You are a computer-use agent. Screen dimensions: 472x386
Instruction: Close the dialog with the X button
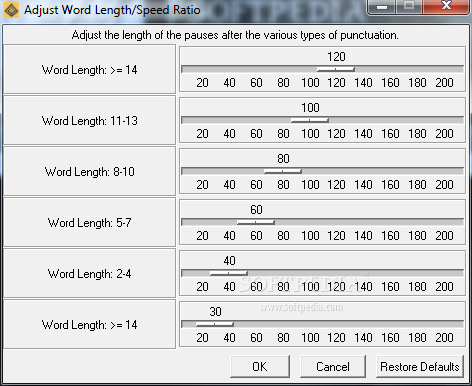446,6
